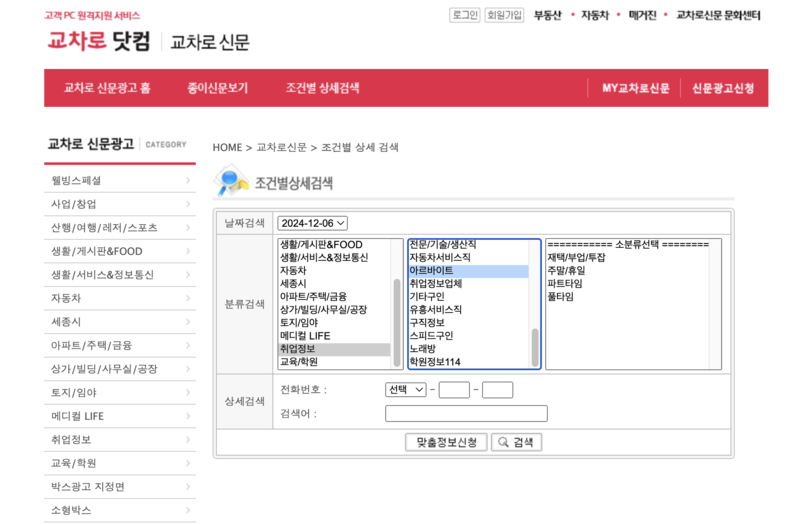Select 유흥서비스직 in second list
The height and width of the screenshot is (525, 800).
[x=468, y=310]
